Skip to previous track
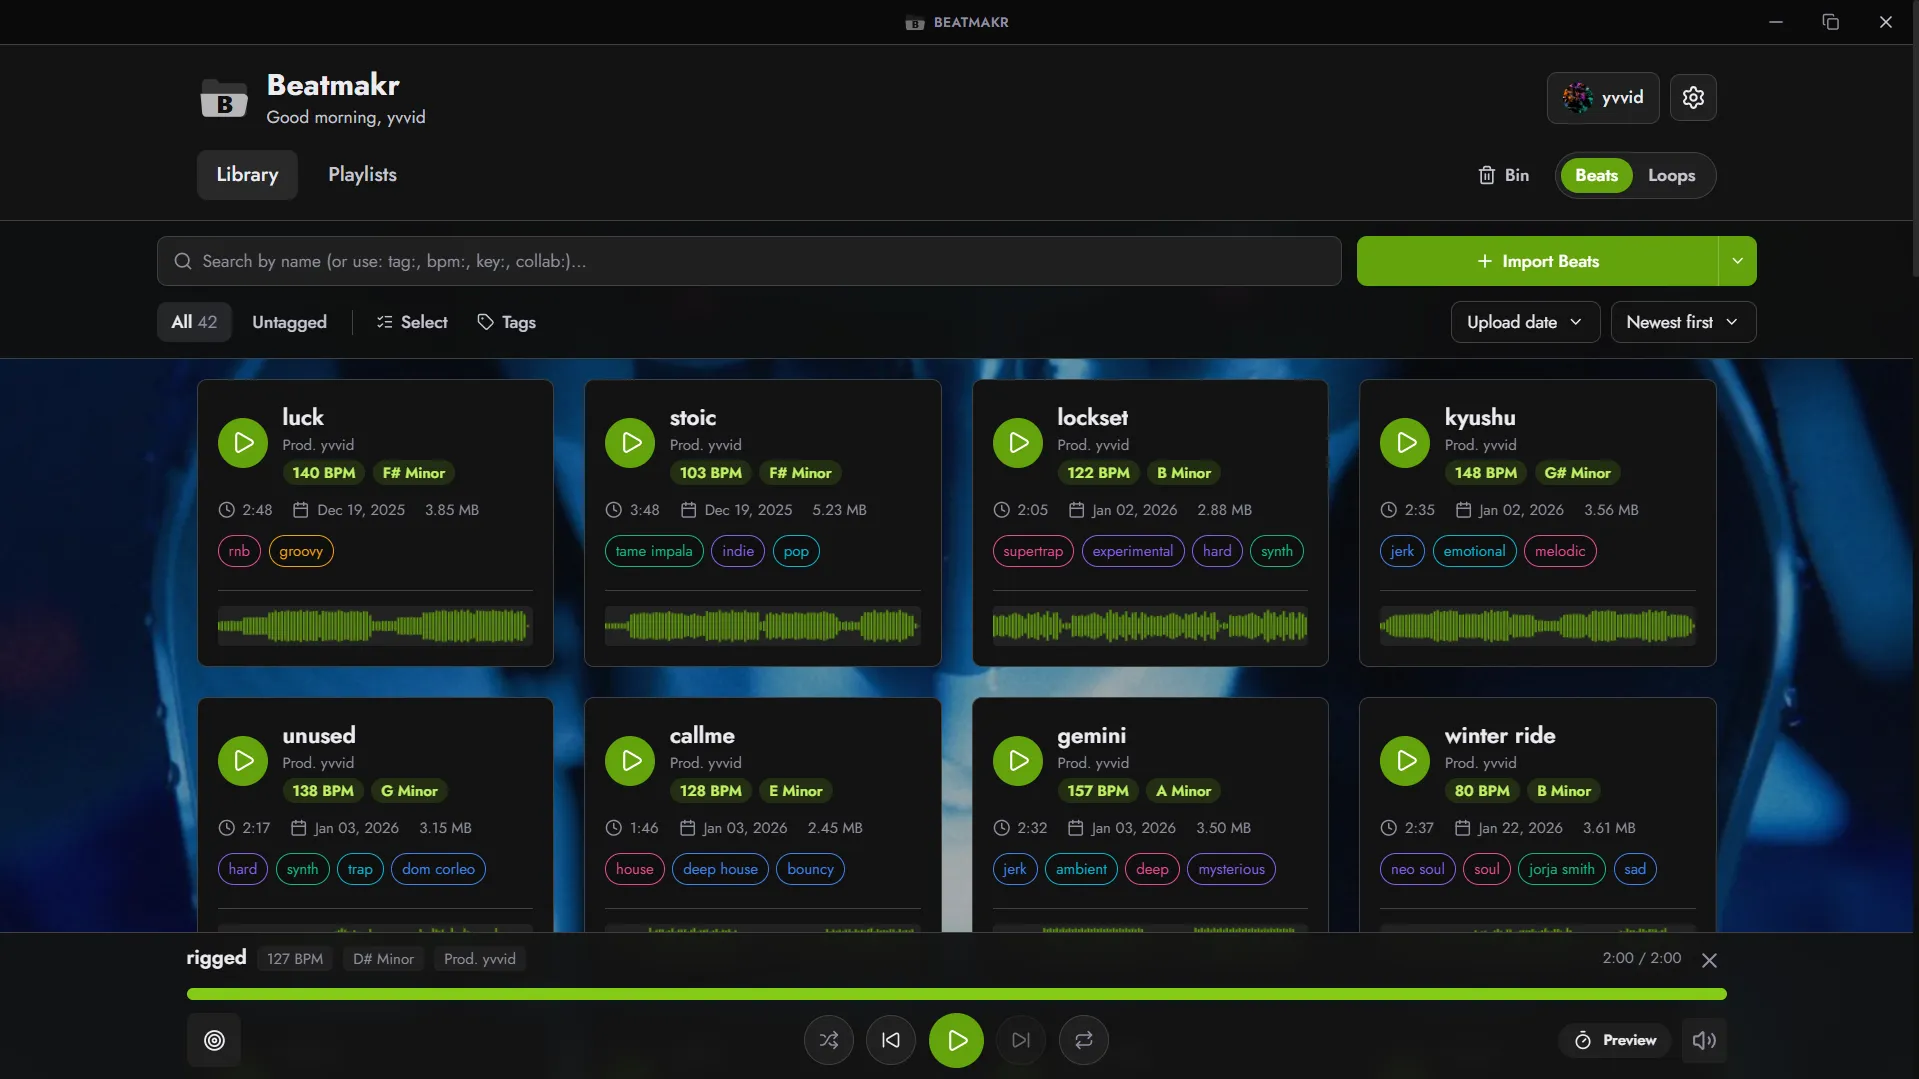This screenshot has width=1919, height=1079. click(x=890, y=1040)
